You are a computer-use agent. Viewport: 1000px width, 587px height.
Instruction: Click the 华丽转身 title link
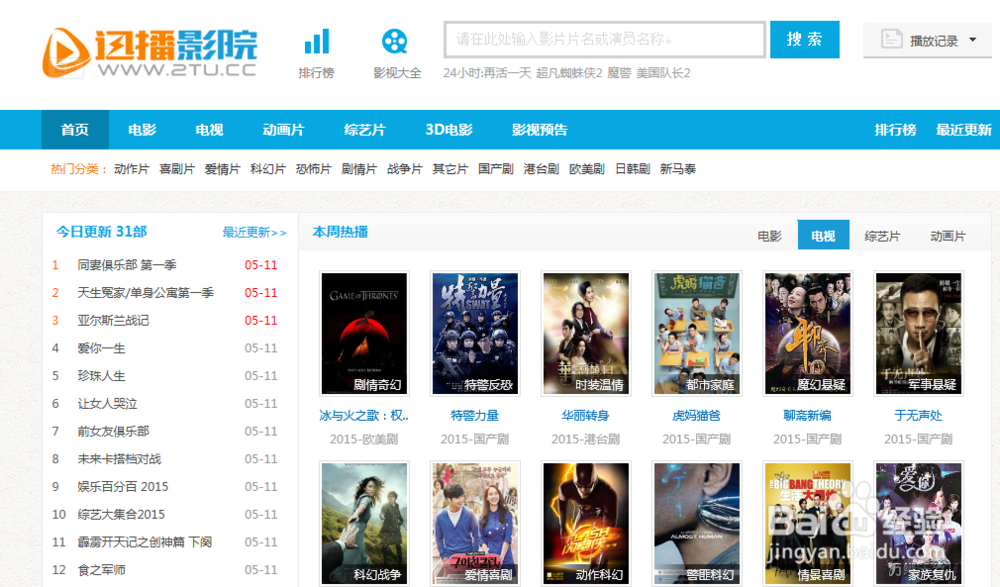(x=585, y=416)
